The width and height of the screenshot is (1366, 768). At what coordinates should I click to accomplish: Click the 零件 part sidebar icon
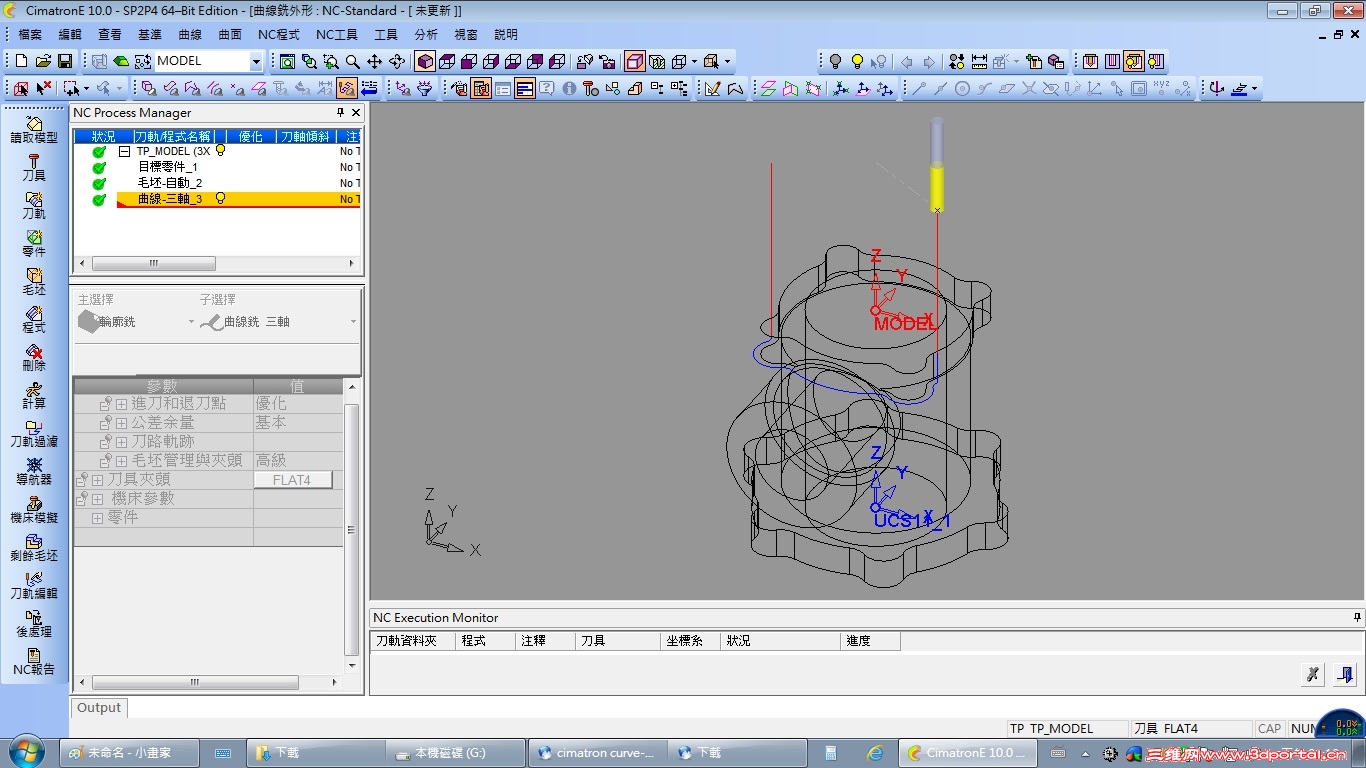(34, 244)
